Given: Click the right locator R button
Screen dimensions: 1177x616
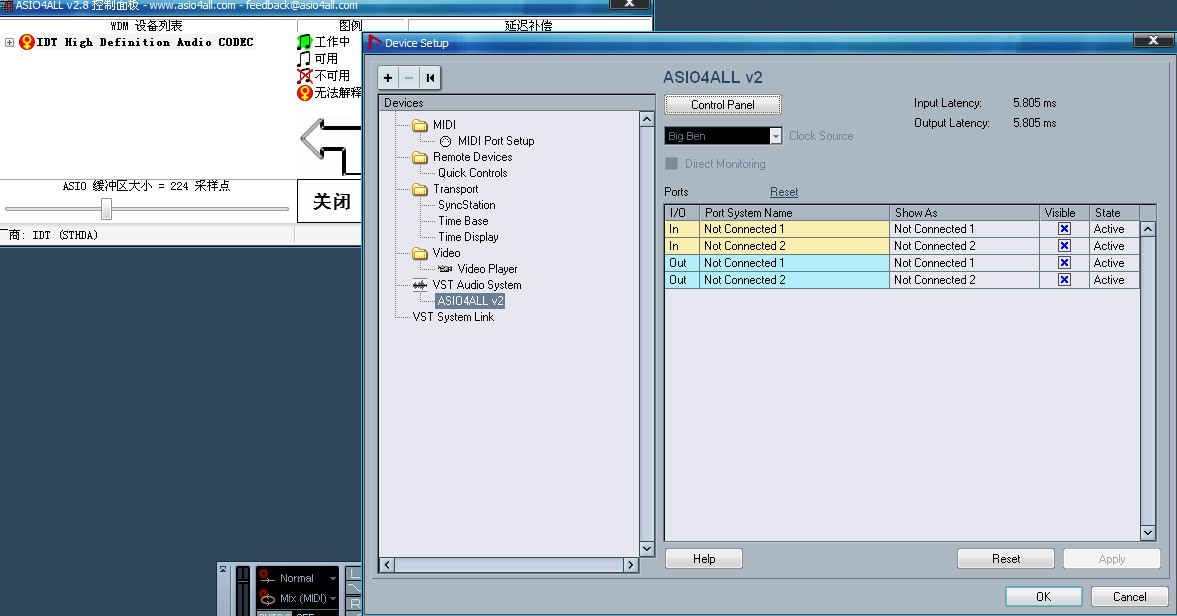Looking at the screenshot, I should [354, 603].
